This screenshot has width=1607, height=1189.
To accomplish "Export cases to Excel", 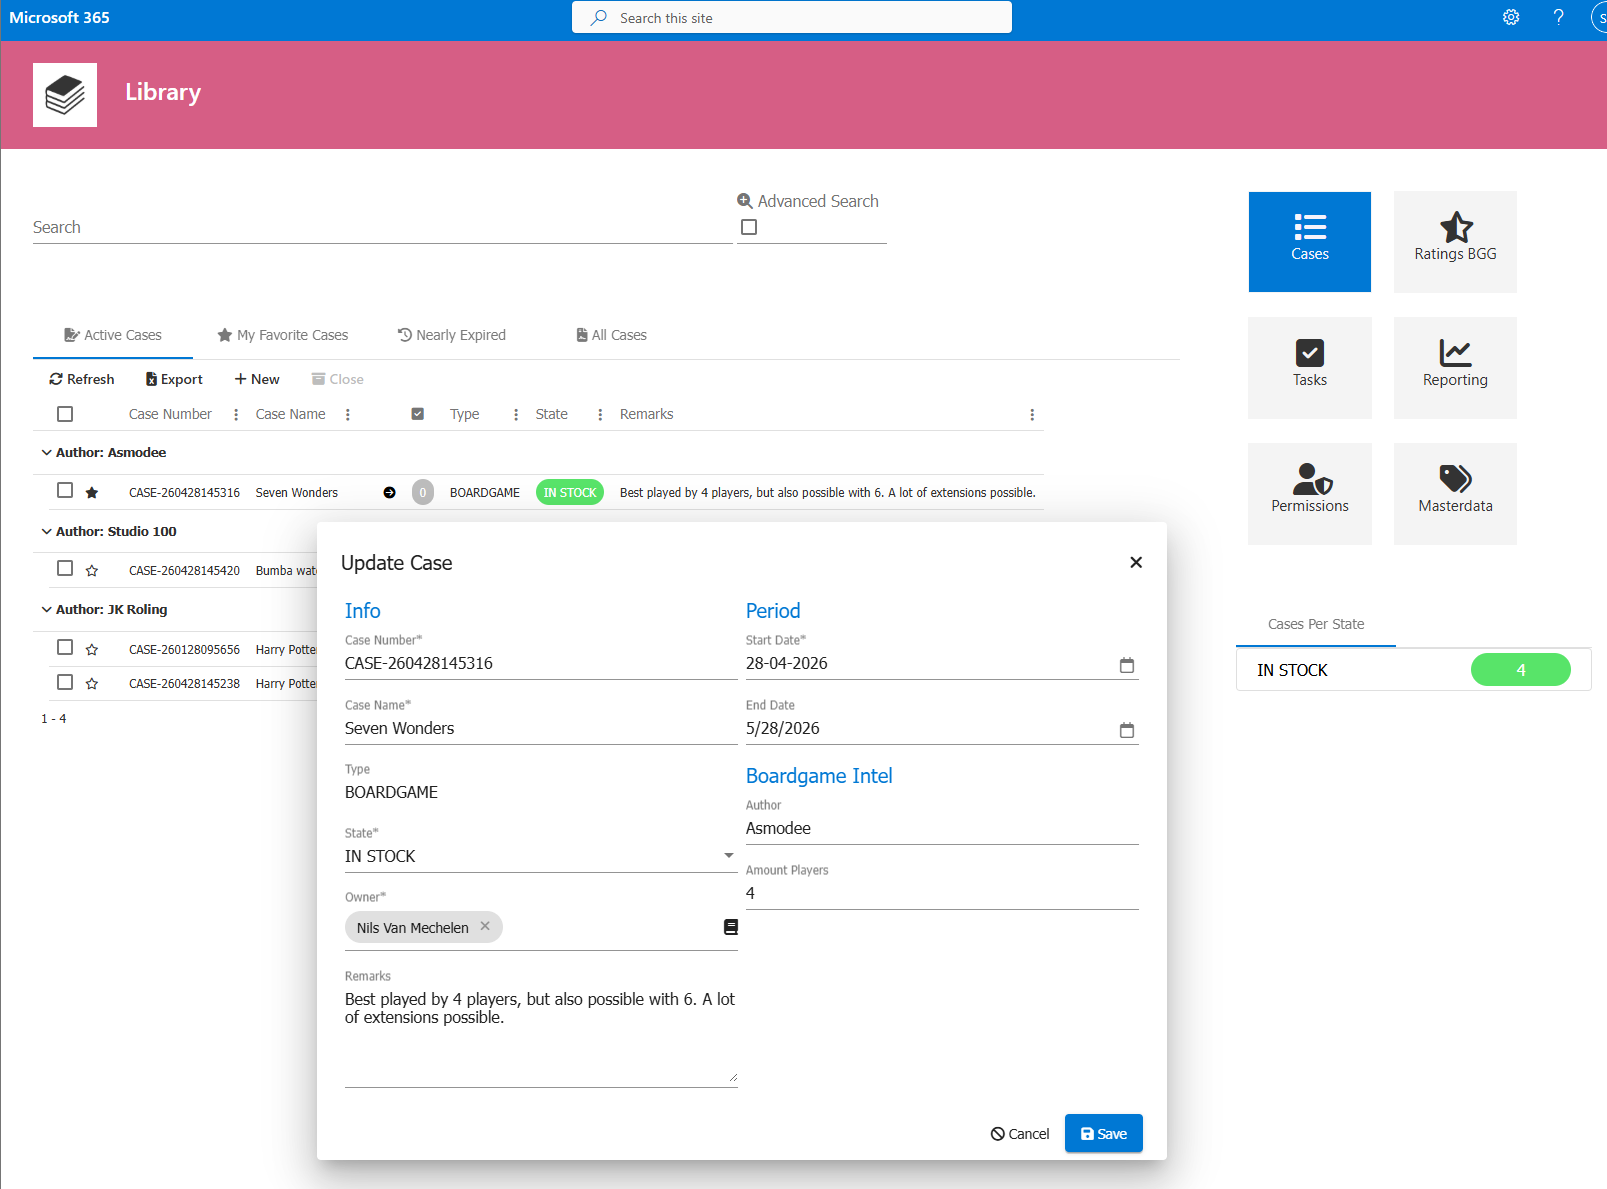I will [x=174, y=379].
